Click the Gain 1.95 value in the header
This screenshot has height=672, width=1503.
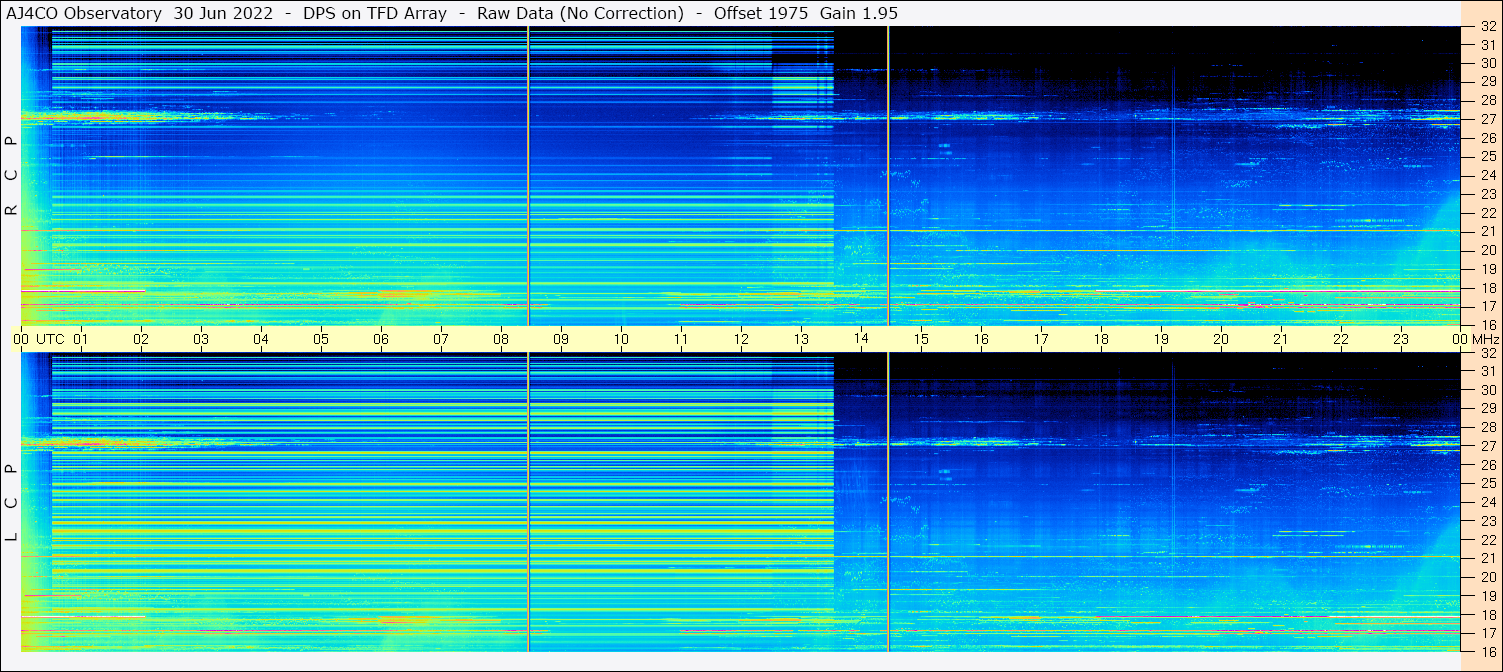[858, 13]
